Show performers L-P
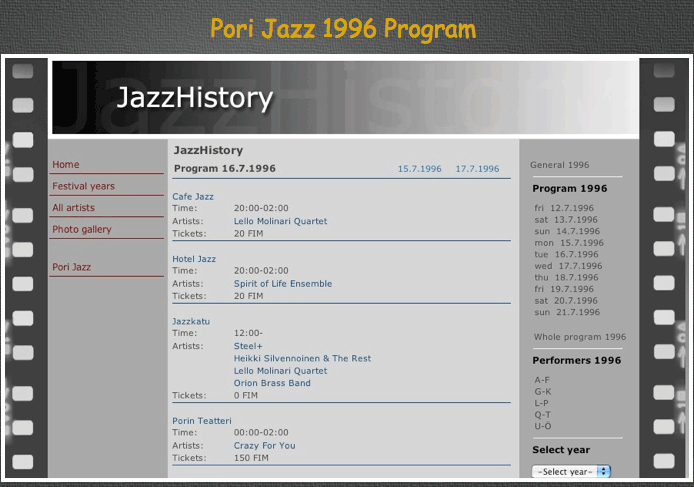The image size is (694, 487). [541, 403]
